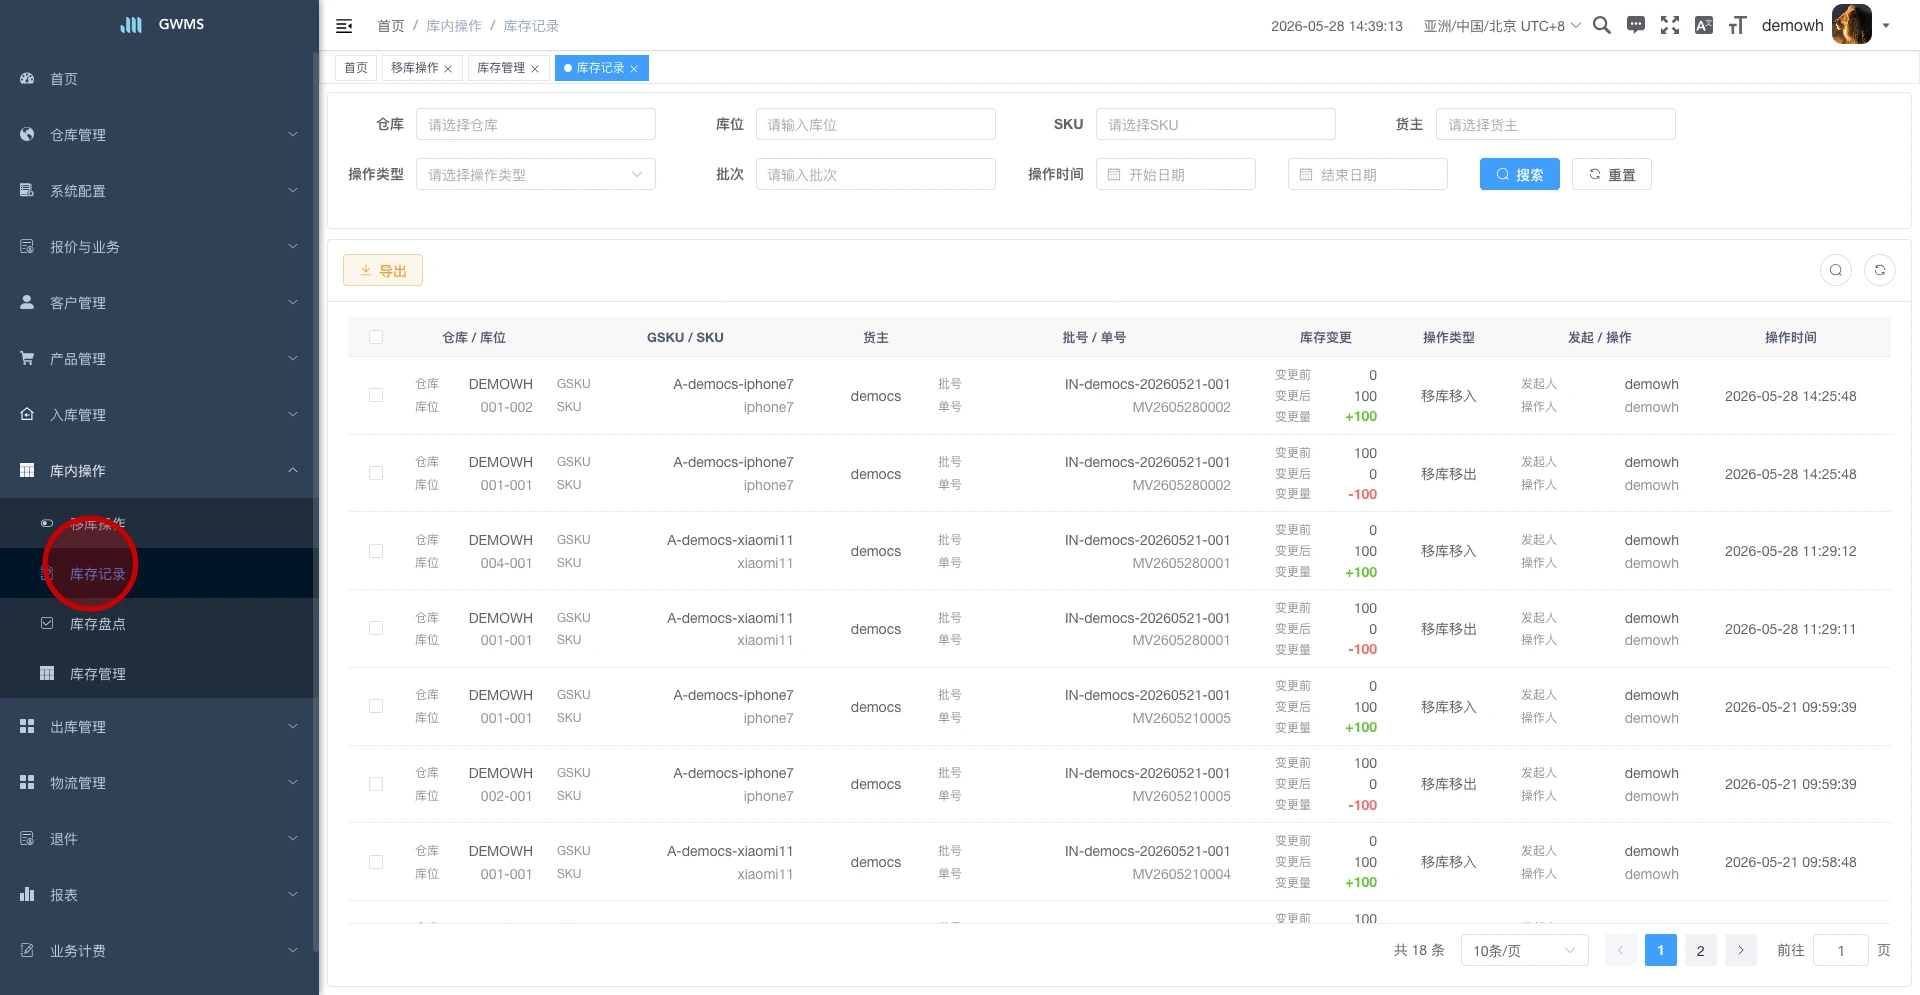
Task: Check row with time 2026-05-28 11:29:11
Action: 376,628
